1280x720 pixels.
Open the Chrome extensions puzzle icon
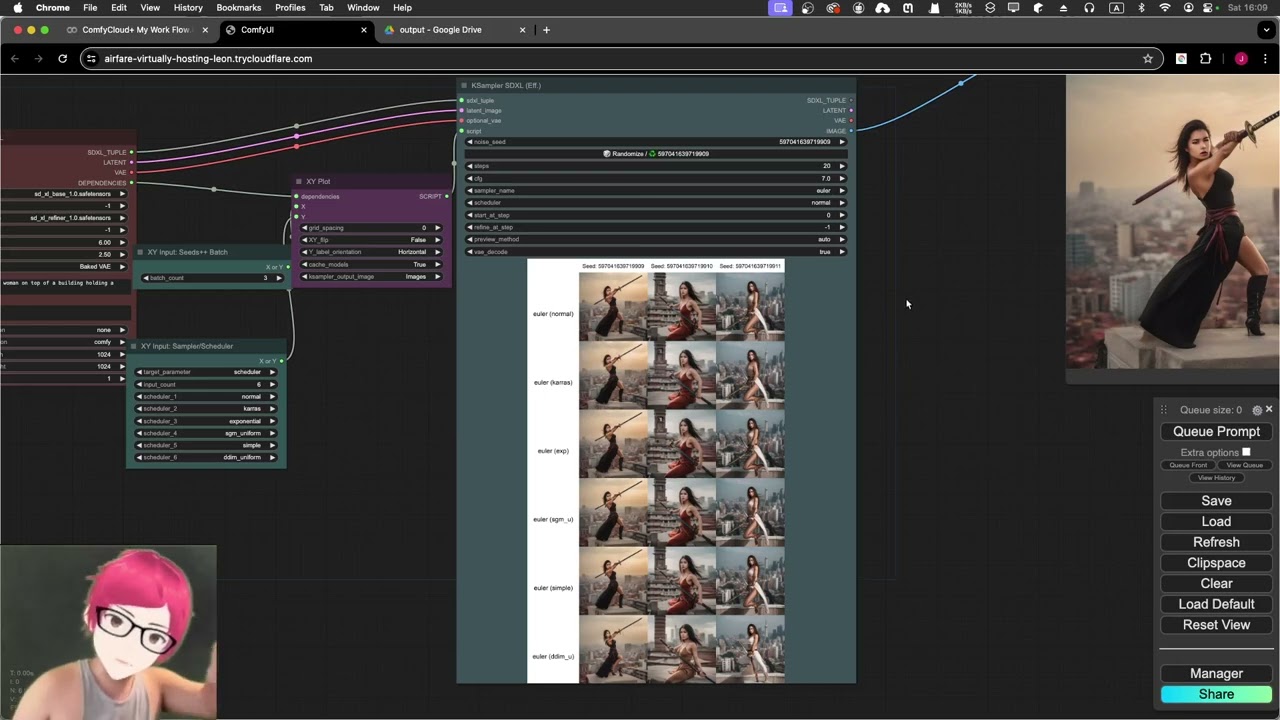1205,59
